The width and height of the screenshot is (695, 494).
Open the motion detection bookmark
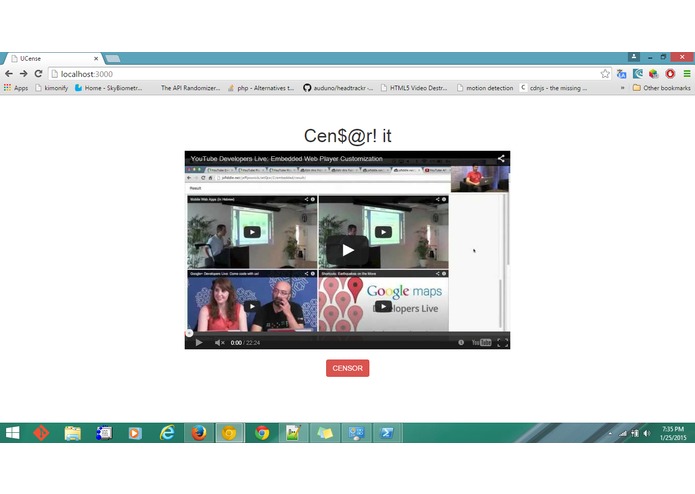coord(485,88)
